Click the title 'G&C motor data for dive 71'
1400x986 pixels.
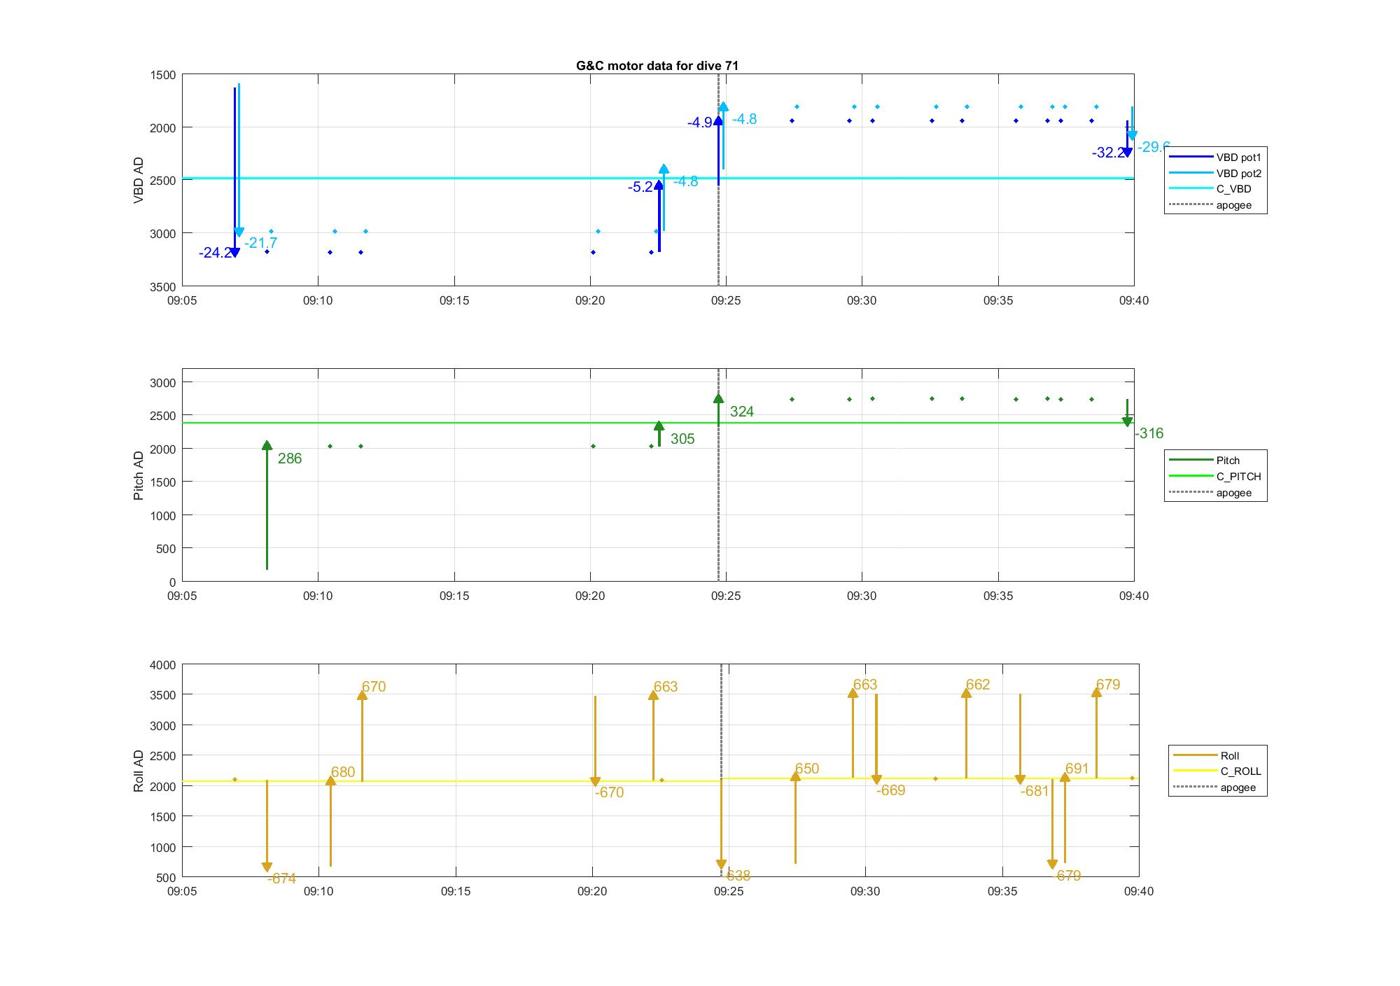pos(657,65)
